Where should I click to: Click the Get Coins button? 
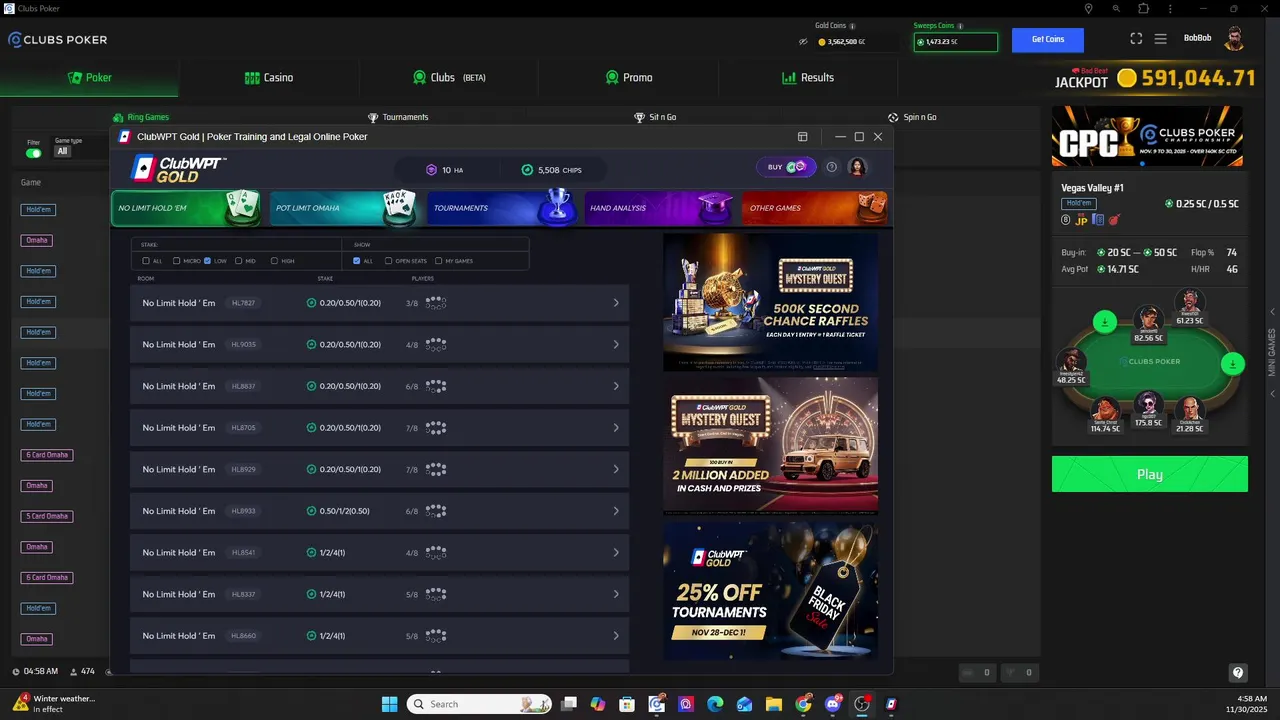(x=1048, y=39)
